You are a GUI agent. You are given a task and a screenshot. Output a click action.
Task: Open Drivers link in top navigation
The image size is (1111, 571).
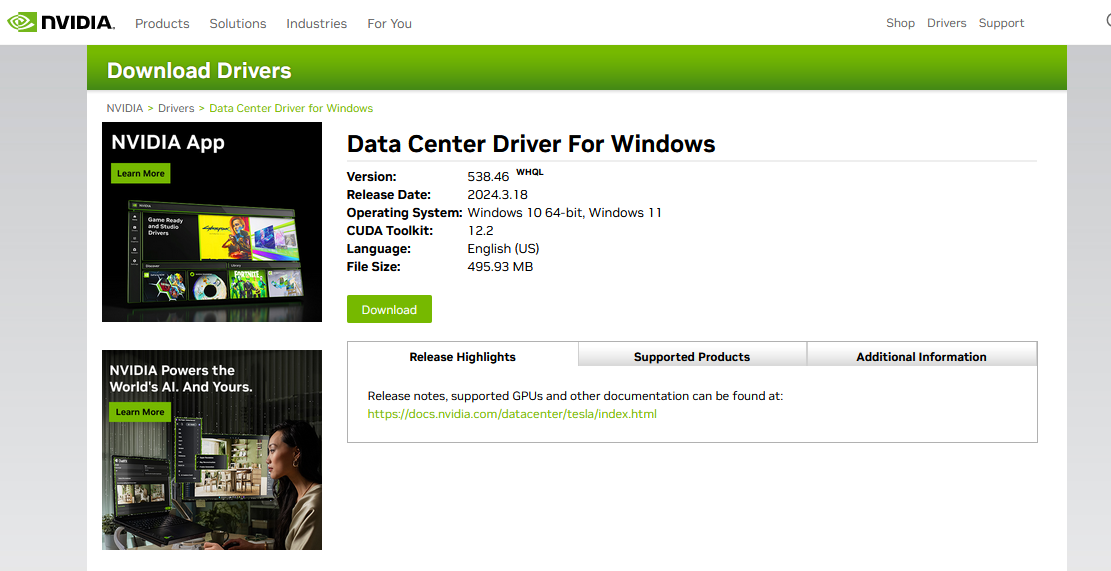[947, 23]
